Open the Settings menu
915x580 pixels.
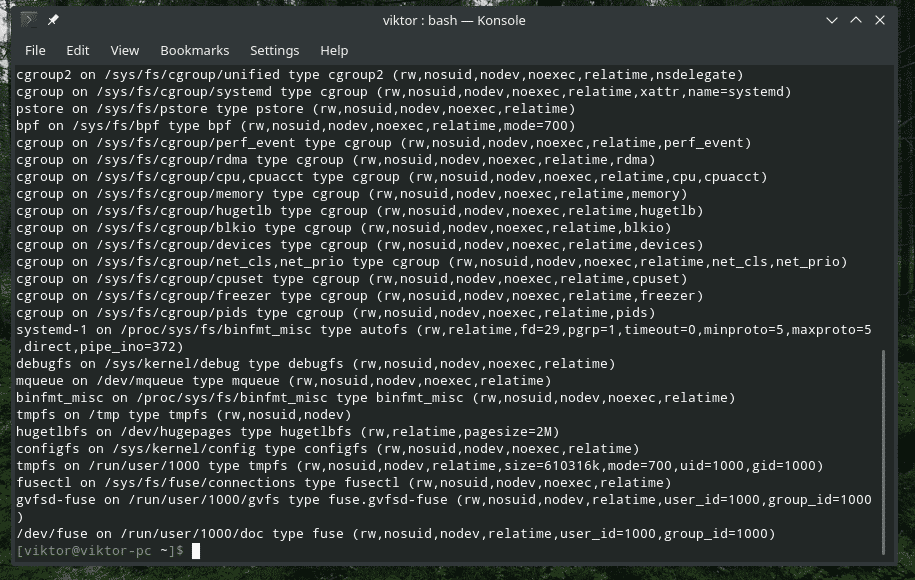coord(274,50)
